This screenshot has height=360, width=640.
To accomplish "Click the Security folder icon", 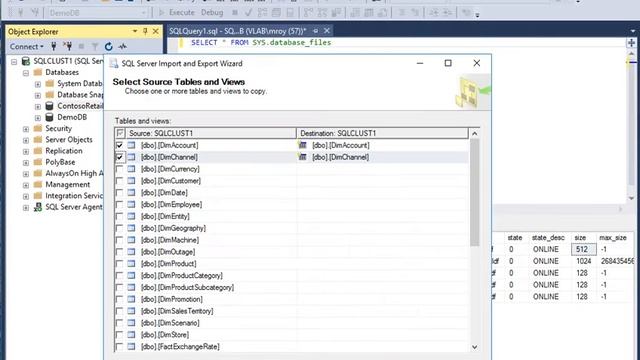I will coord(38,128).
